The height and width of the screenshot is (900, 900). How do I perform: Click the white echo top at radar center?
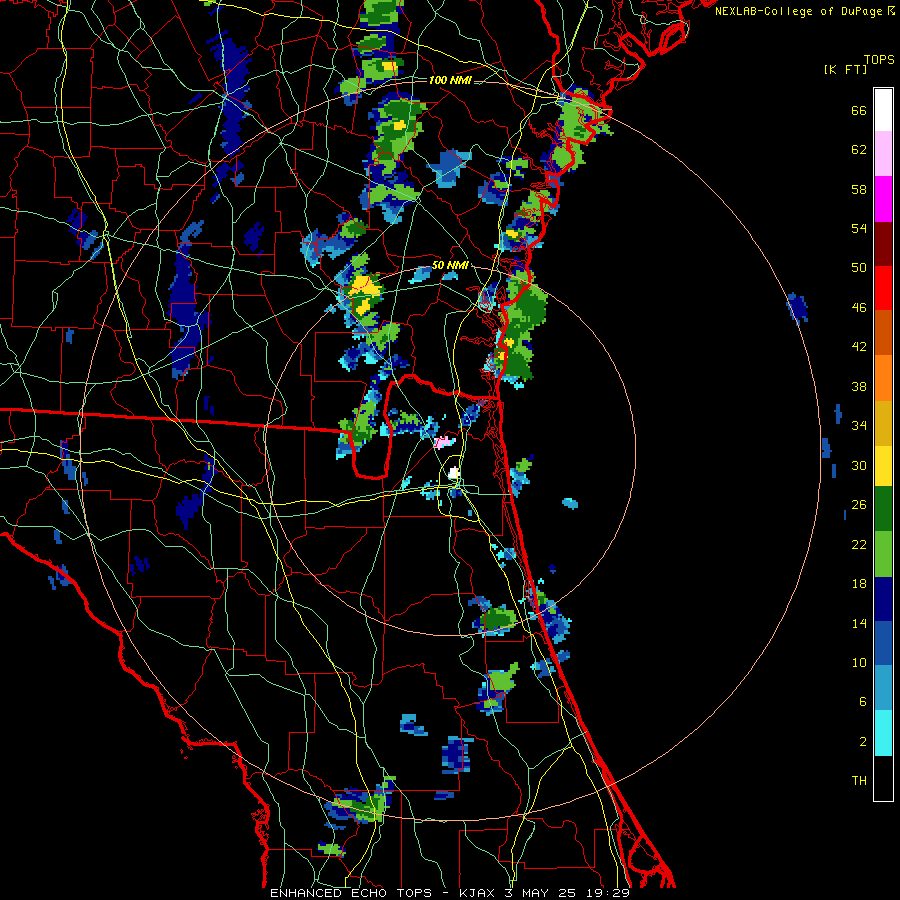coord(453,473)
